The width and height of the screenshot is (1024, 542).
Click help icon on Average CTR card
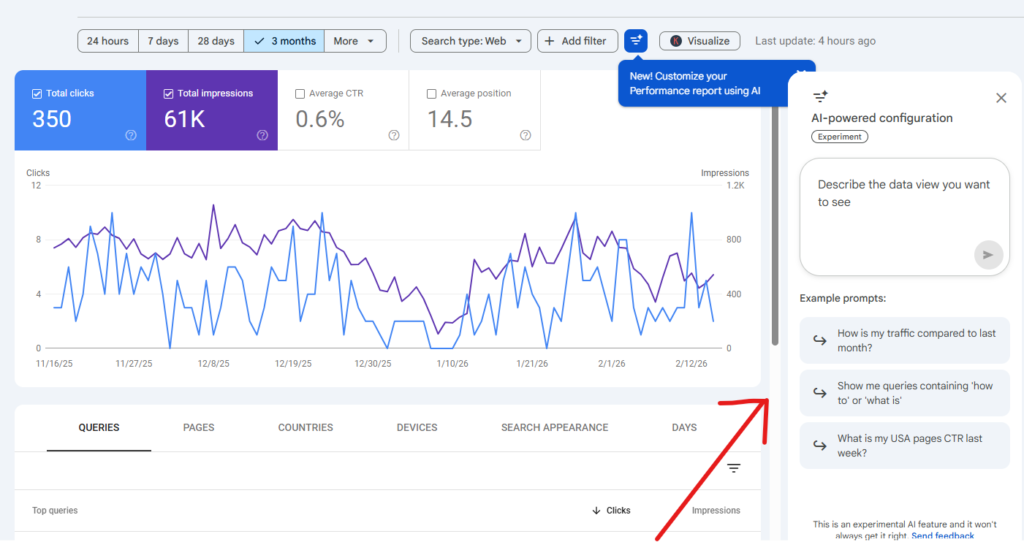[x=394, y=135]
